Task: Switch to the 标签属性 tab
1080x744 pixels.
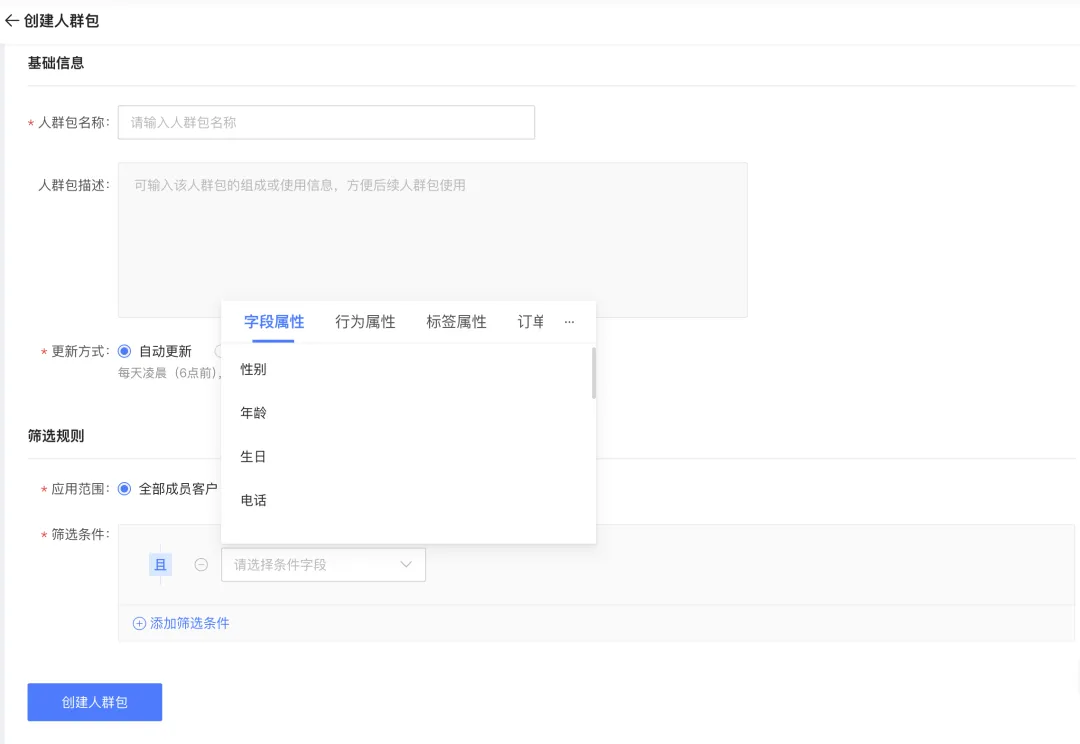Action: coord(455,321)
